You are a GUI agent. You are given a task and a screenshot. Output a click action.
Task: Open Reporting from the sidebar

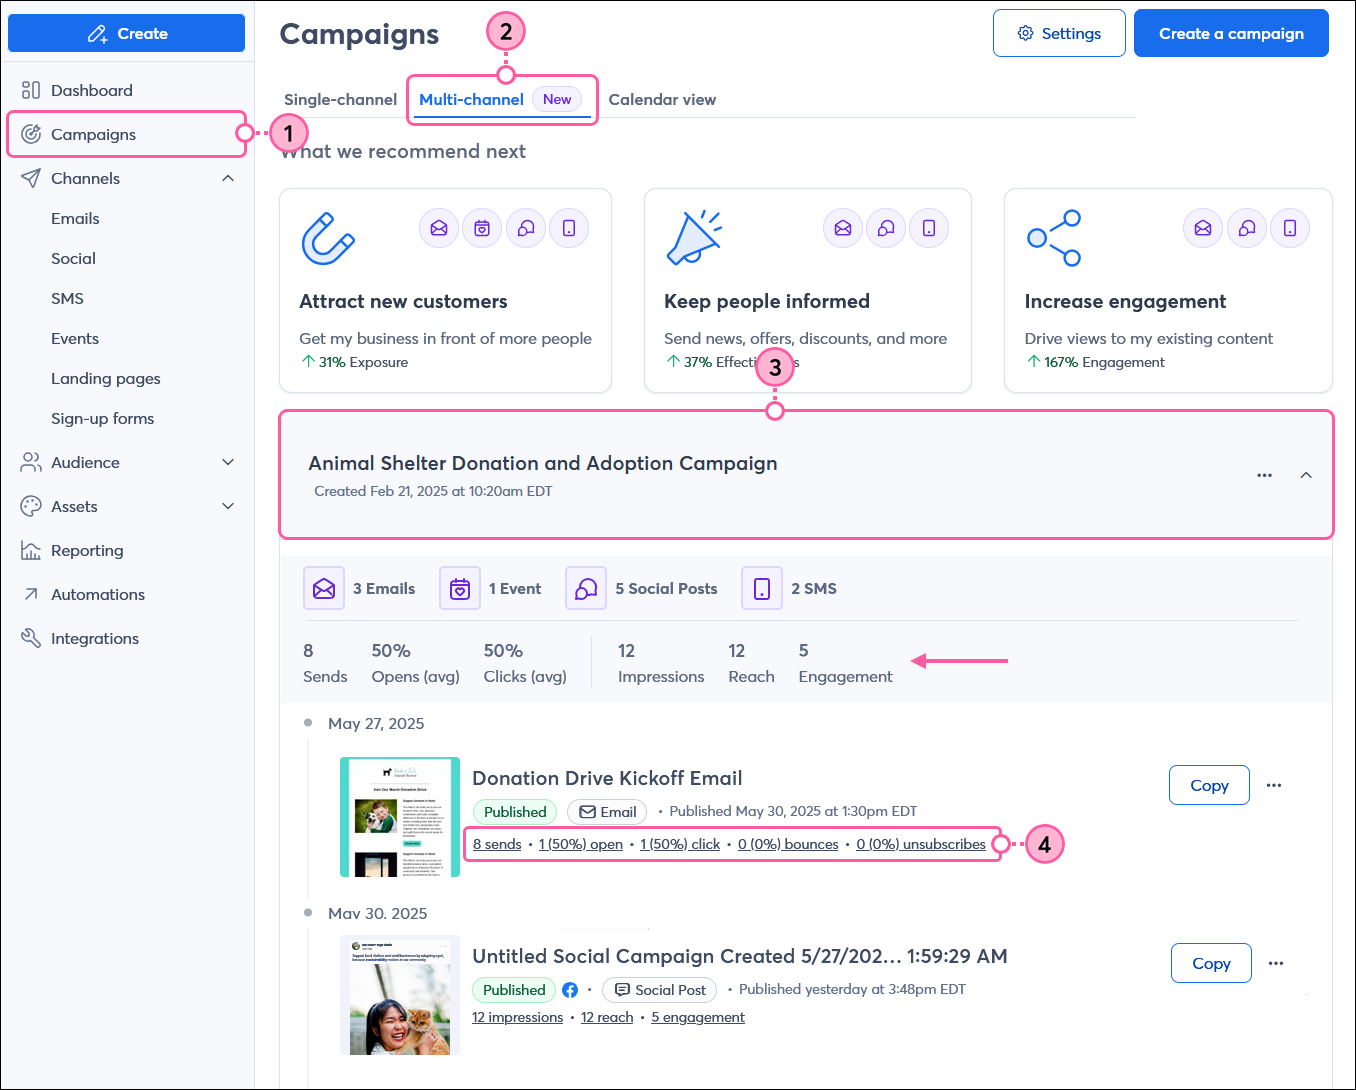tap(85, 550)
